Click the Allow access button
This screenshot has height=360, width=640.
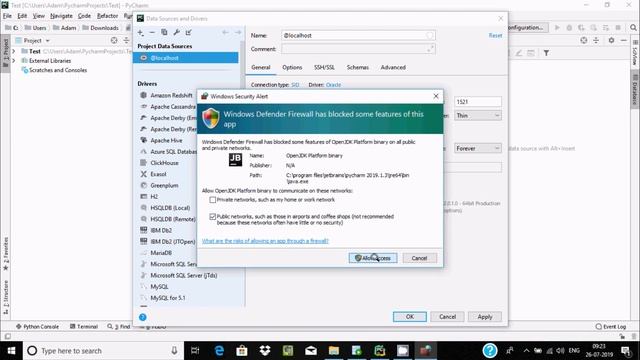click(373, 258)
